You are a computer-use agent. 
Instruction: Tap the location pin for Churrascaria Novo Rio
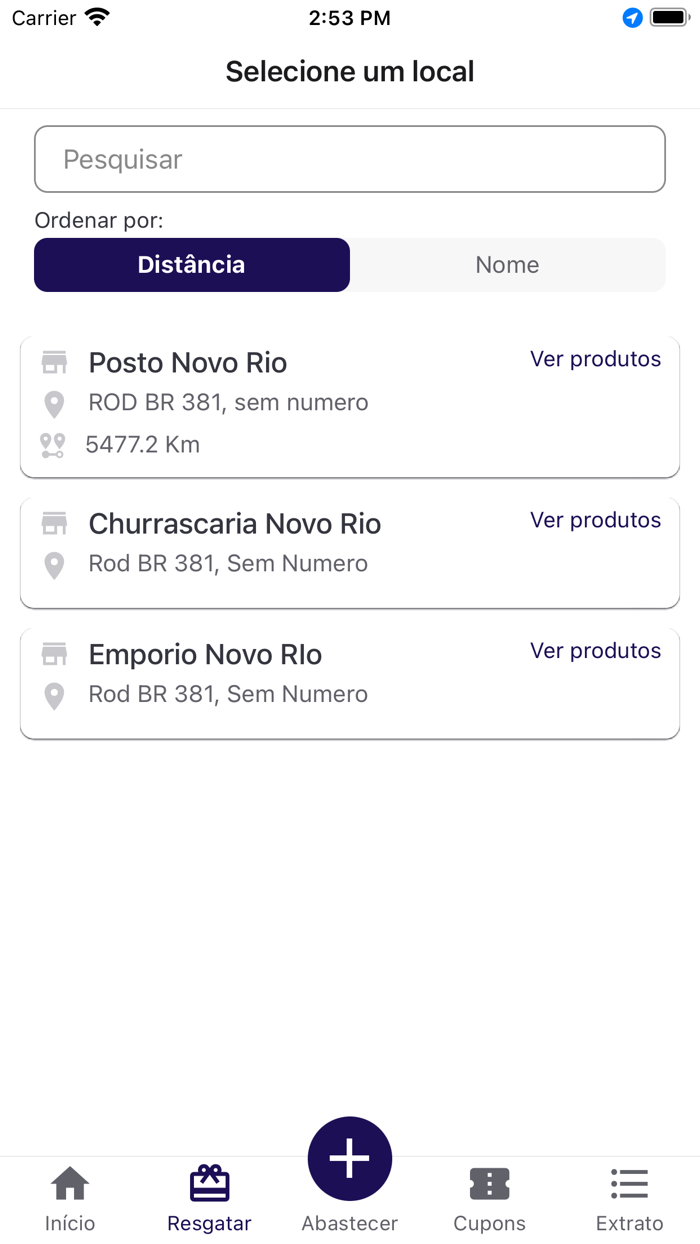pos(54,563)
